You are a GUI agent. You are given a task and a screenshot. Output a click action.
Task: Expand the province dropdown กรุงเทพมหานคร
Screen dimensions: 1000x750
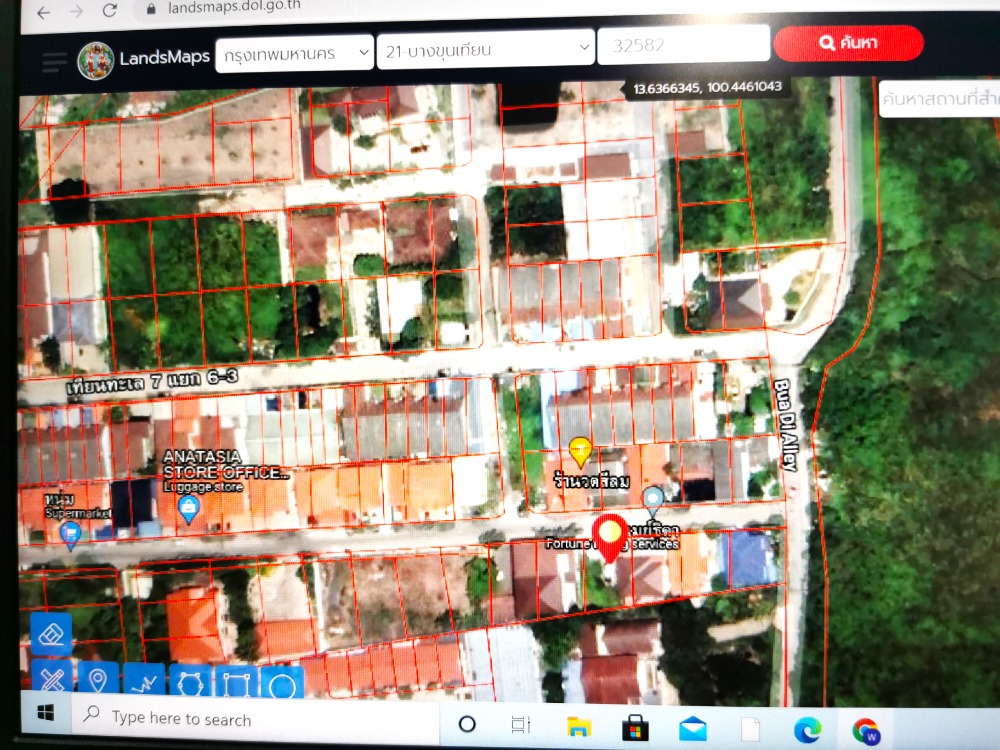(294, 50)
